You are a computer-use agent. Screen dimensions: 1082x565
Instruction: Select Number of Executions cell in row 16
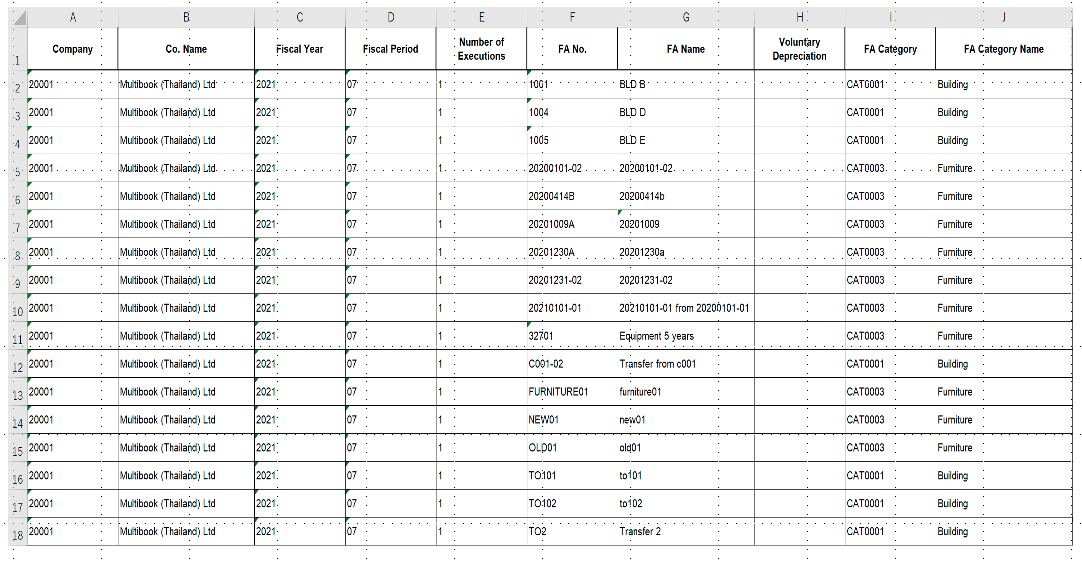pyautogui.click(x=482, y=475)
